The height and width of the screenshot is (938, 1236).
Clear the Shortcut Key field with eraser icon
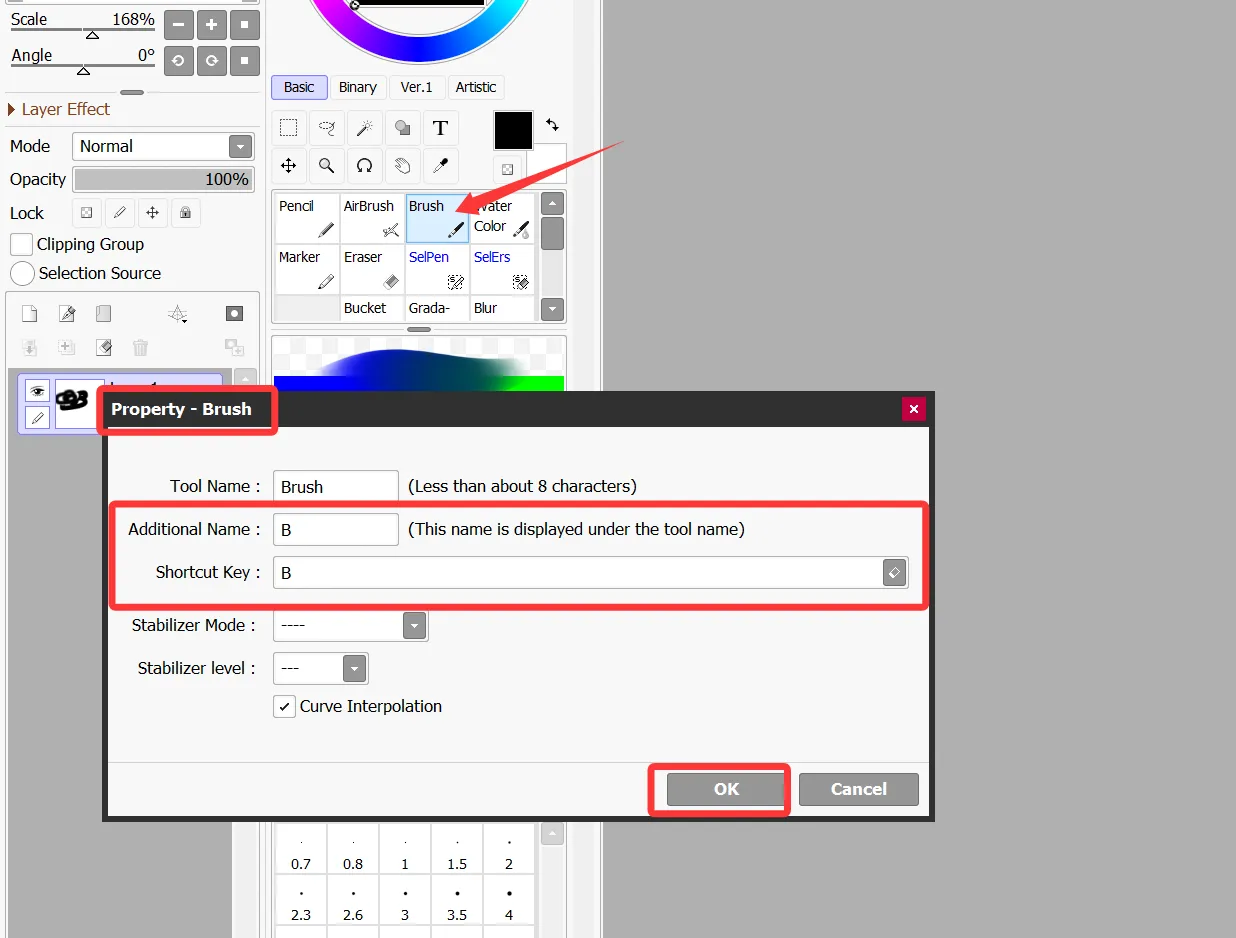(x=894, y=573)
